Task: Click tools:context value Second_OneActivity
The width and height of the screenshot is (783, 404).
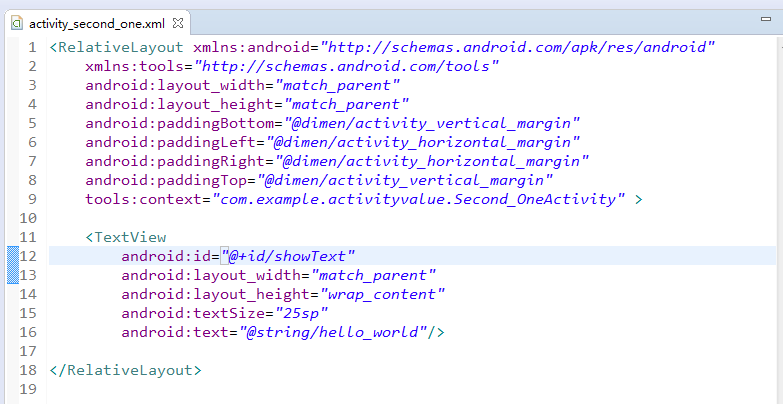Action: click(419, 199)
